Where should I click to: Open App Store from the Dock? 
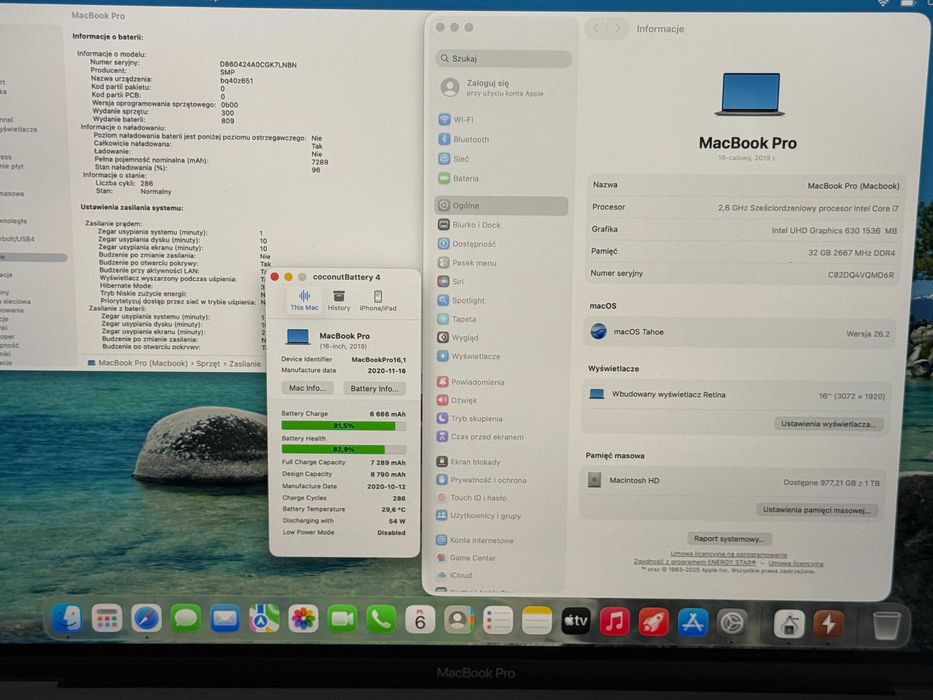tap(693, 623)
